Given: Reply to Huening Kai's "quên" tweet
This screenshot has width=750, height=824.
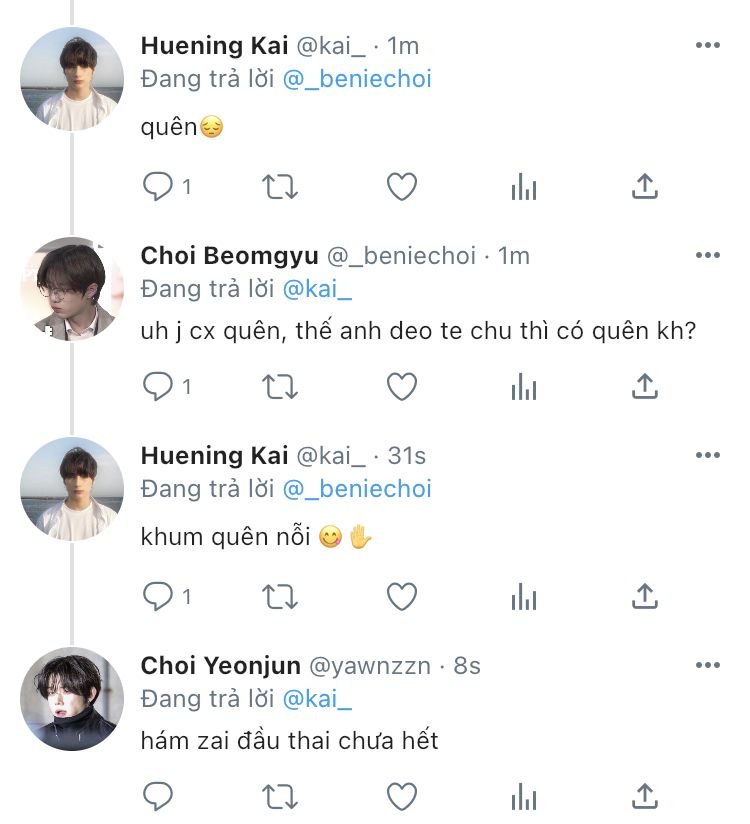Looking at the screenshot, I should click(x=158, y=186).
